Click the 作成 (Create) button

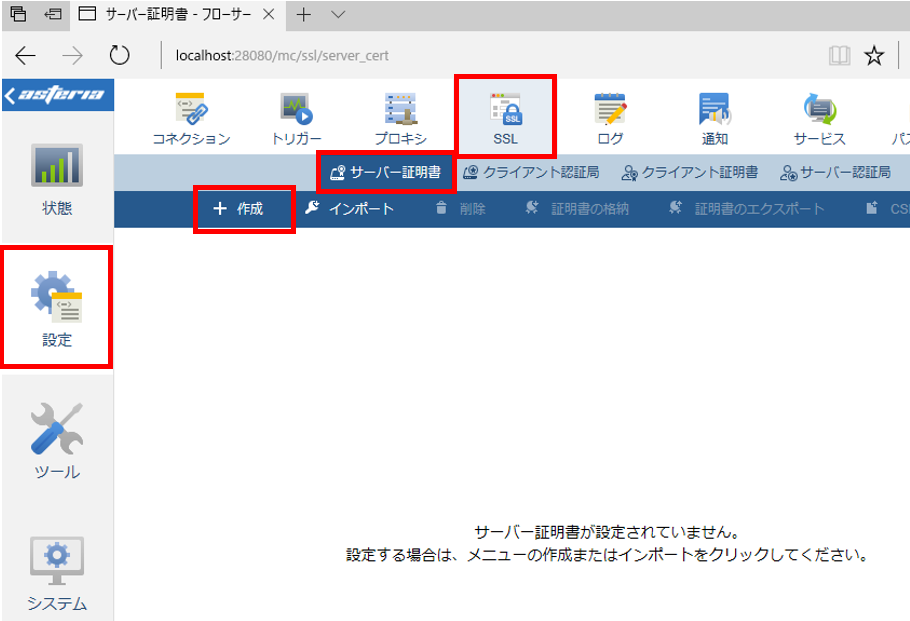point(244,209)
